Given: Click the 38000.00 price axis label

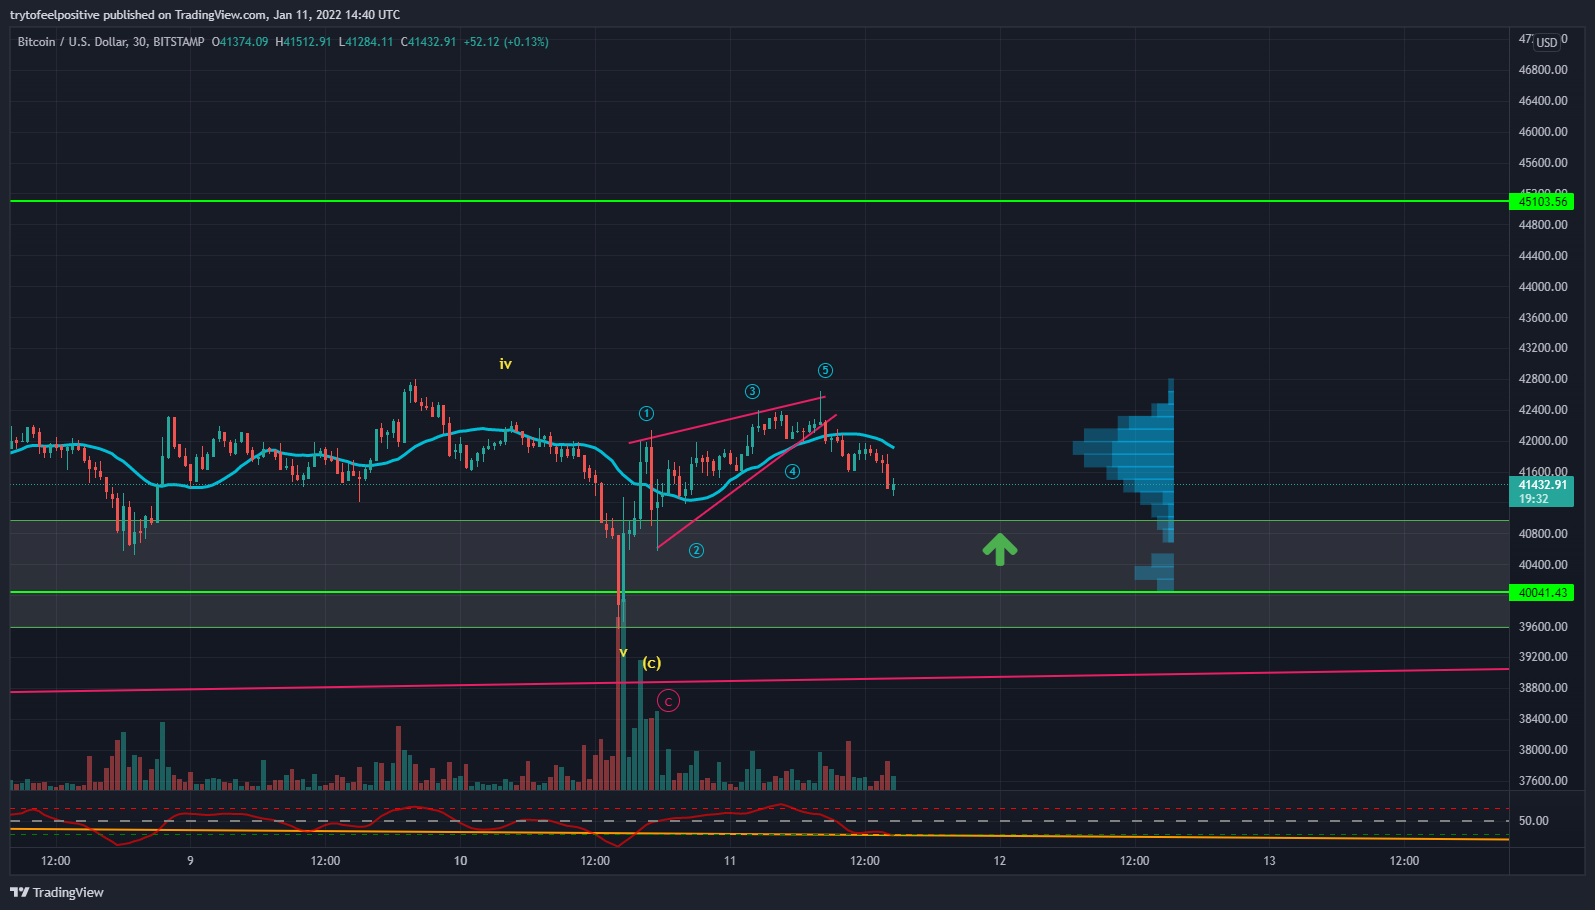Looking at the screenshot, I should coord(1543,750).
